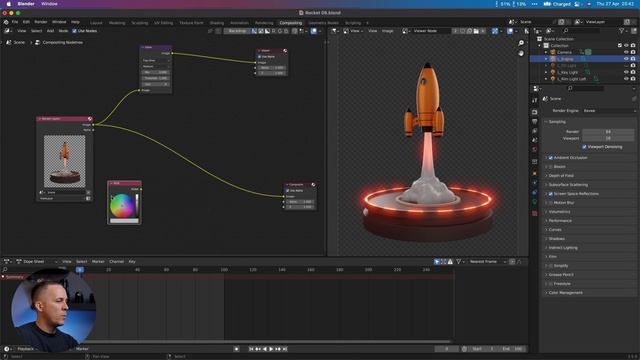Hide the Camera object with eye icon

pos(626,52)
